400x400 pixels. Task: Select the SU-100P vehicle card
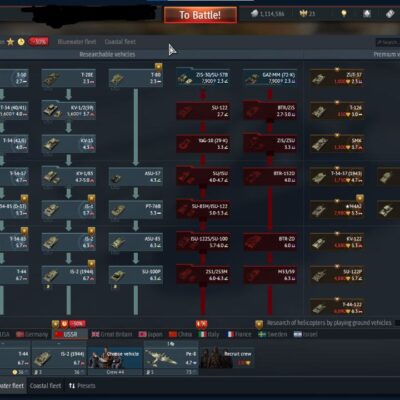click(136, 275)
